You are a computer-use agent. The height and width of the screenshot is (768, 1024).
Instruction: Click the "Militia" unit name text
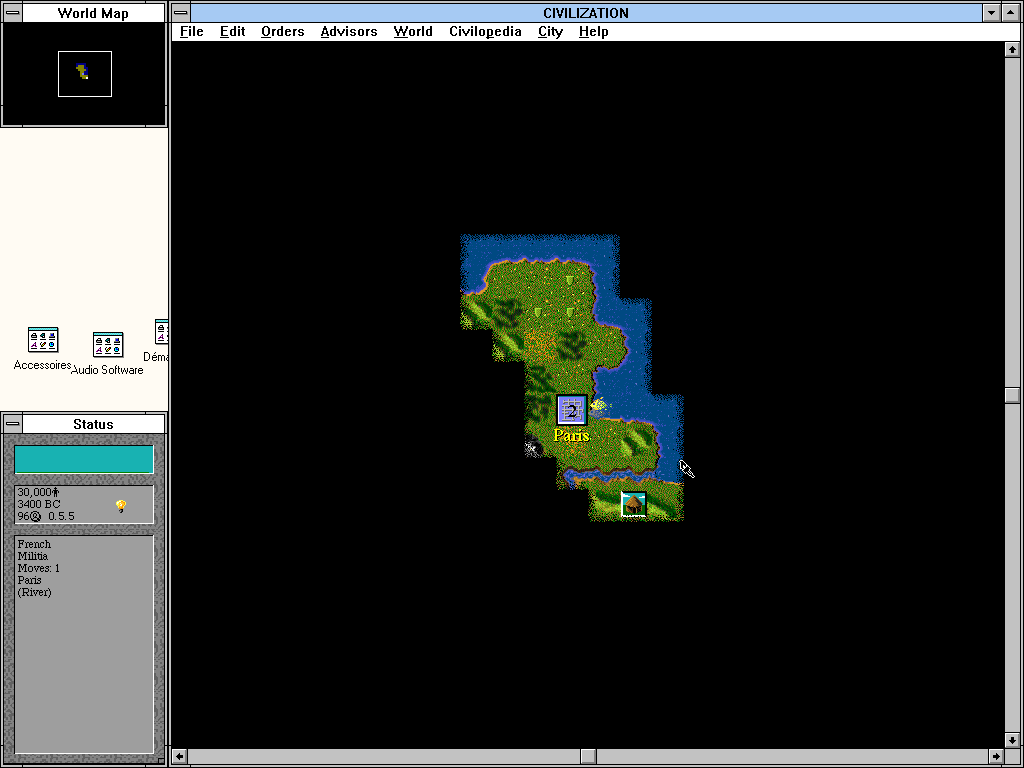click(33, 556)
